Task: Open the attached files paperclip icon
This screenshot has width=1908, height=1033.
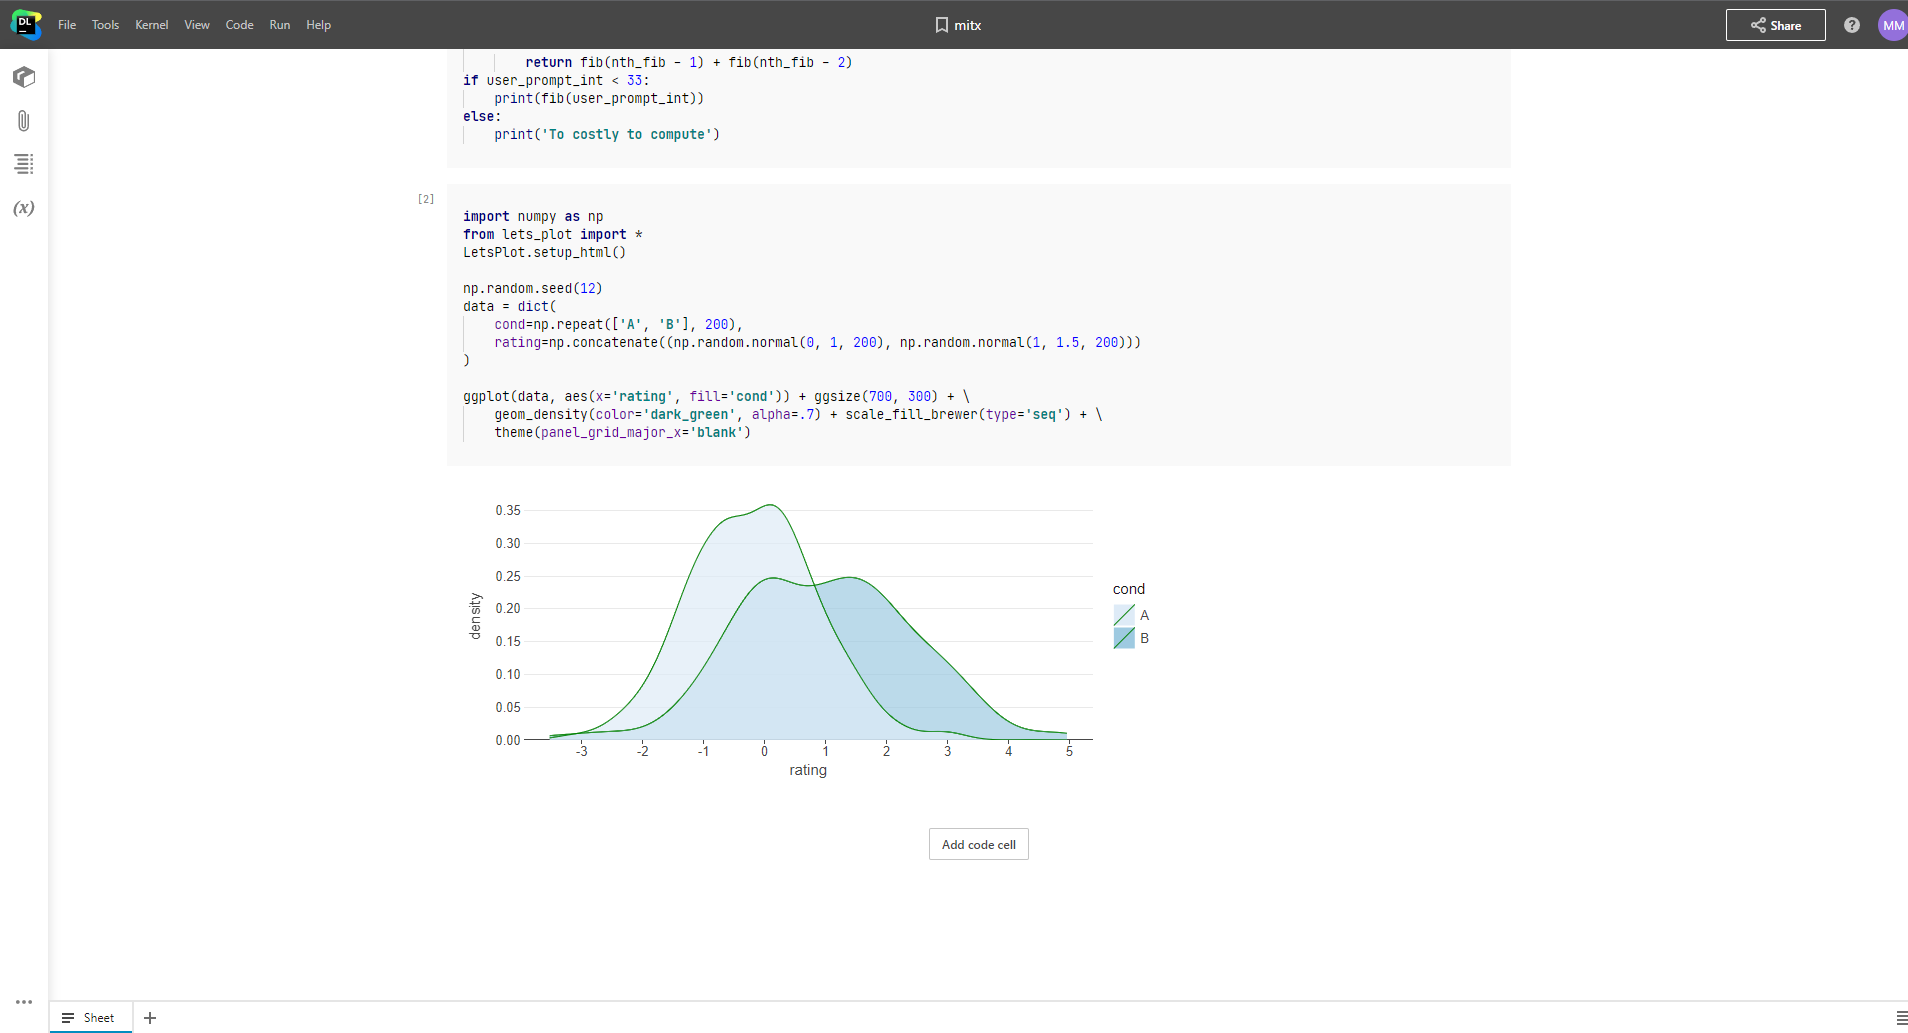Action: click(24, 121)
